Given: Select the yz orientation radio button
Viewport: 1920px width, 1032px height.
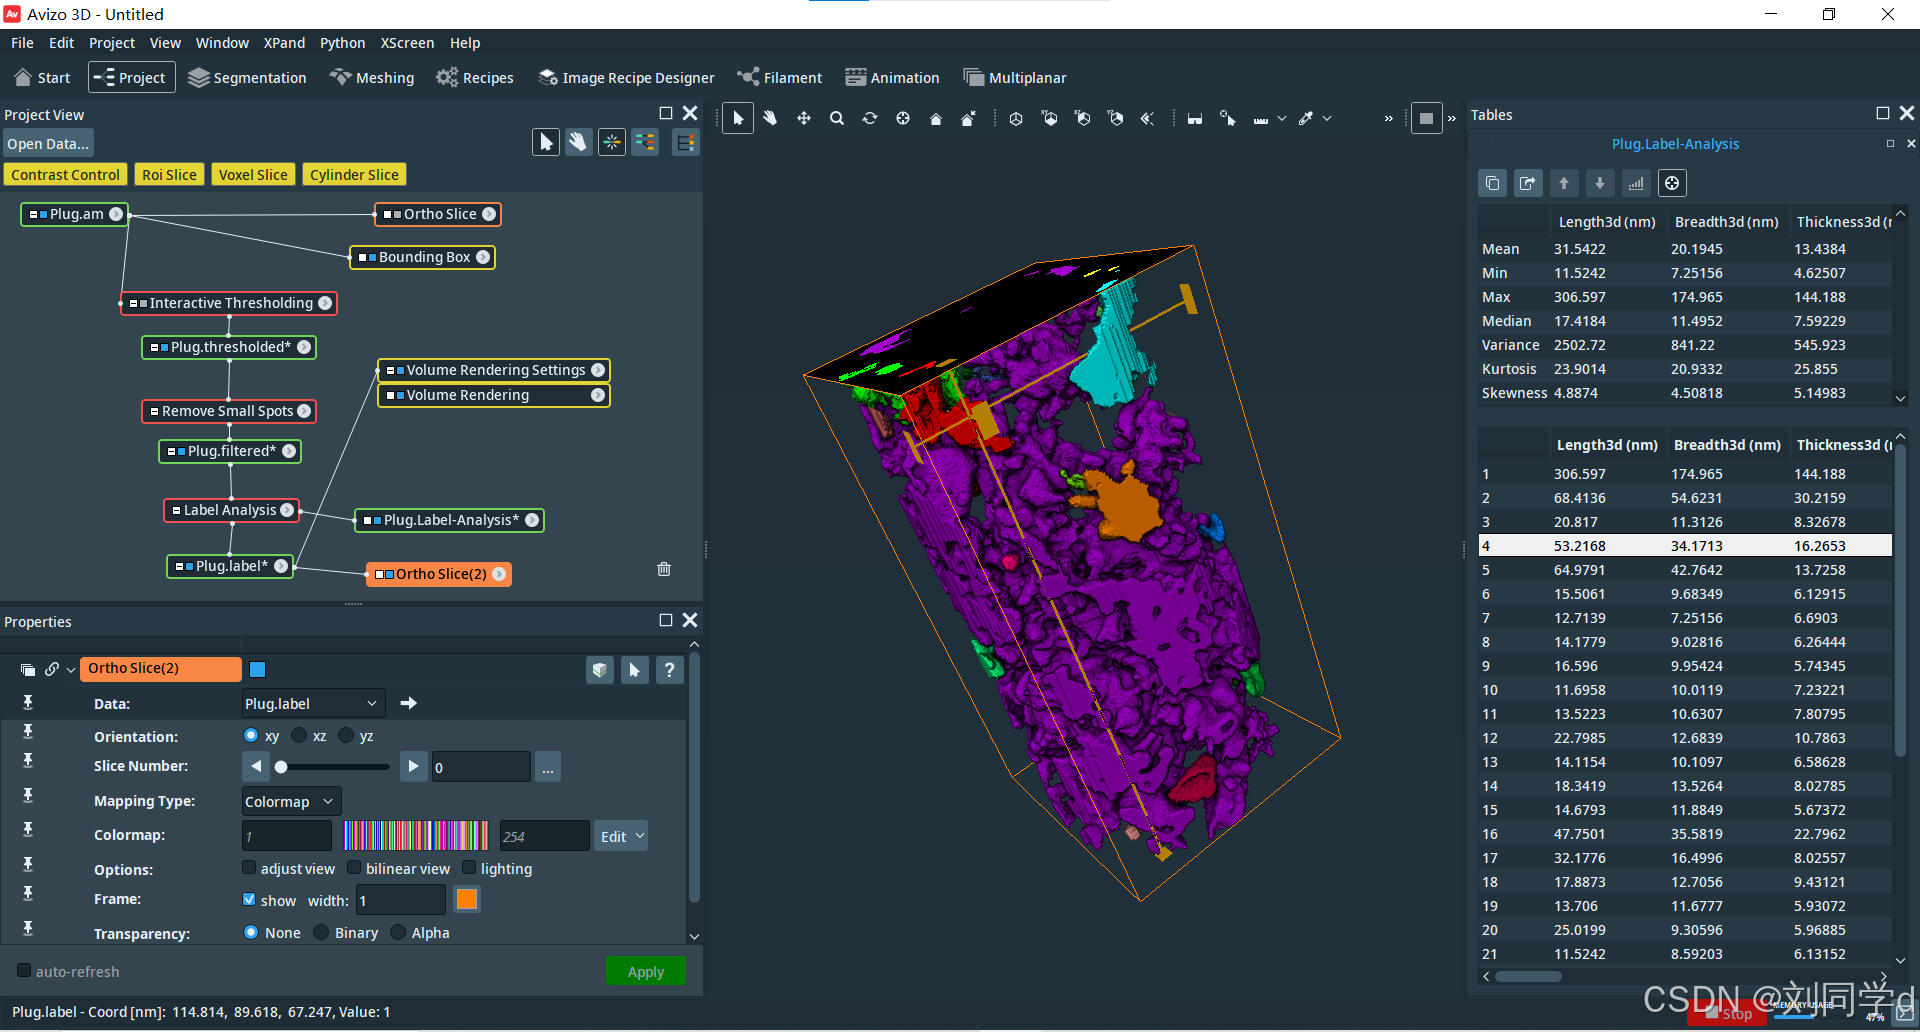Looking at the screenshot, I should [346, 735].
